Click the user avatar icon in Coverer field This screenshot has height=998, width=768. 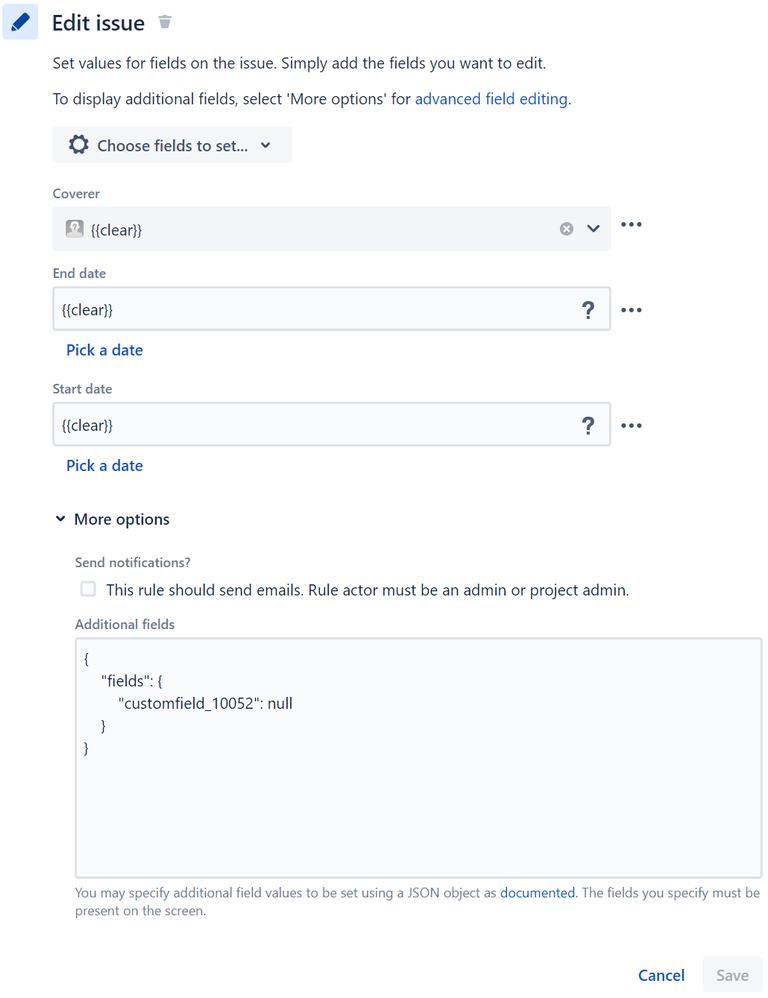tap(74, 228)
